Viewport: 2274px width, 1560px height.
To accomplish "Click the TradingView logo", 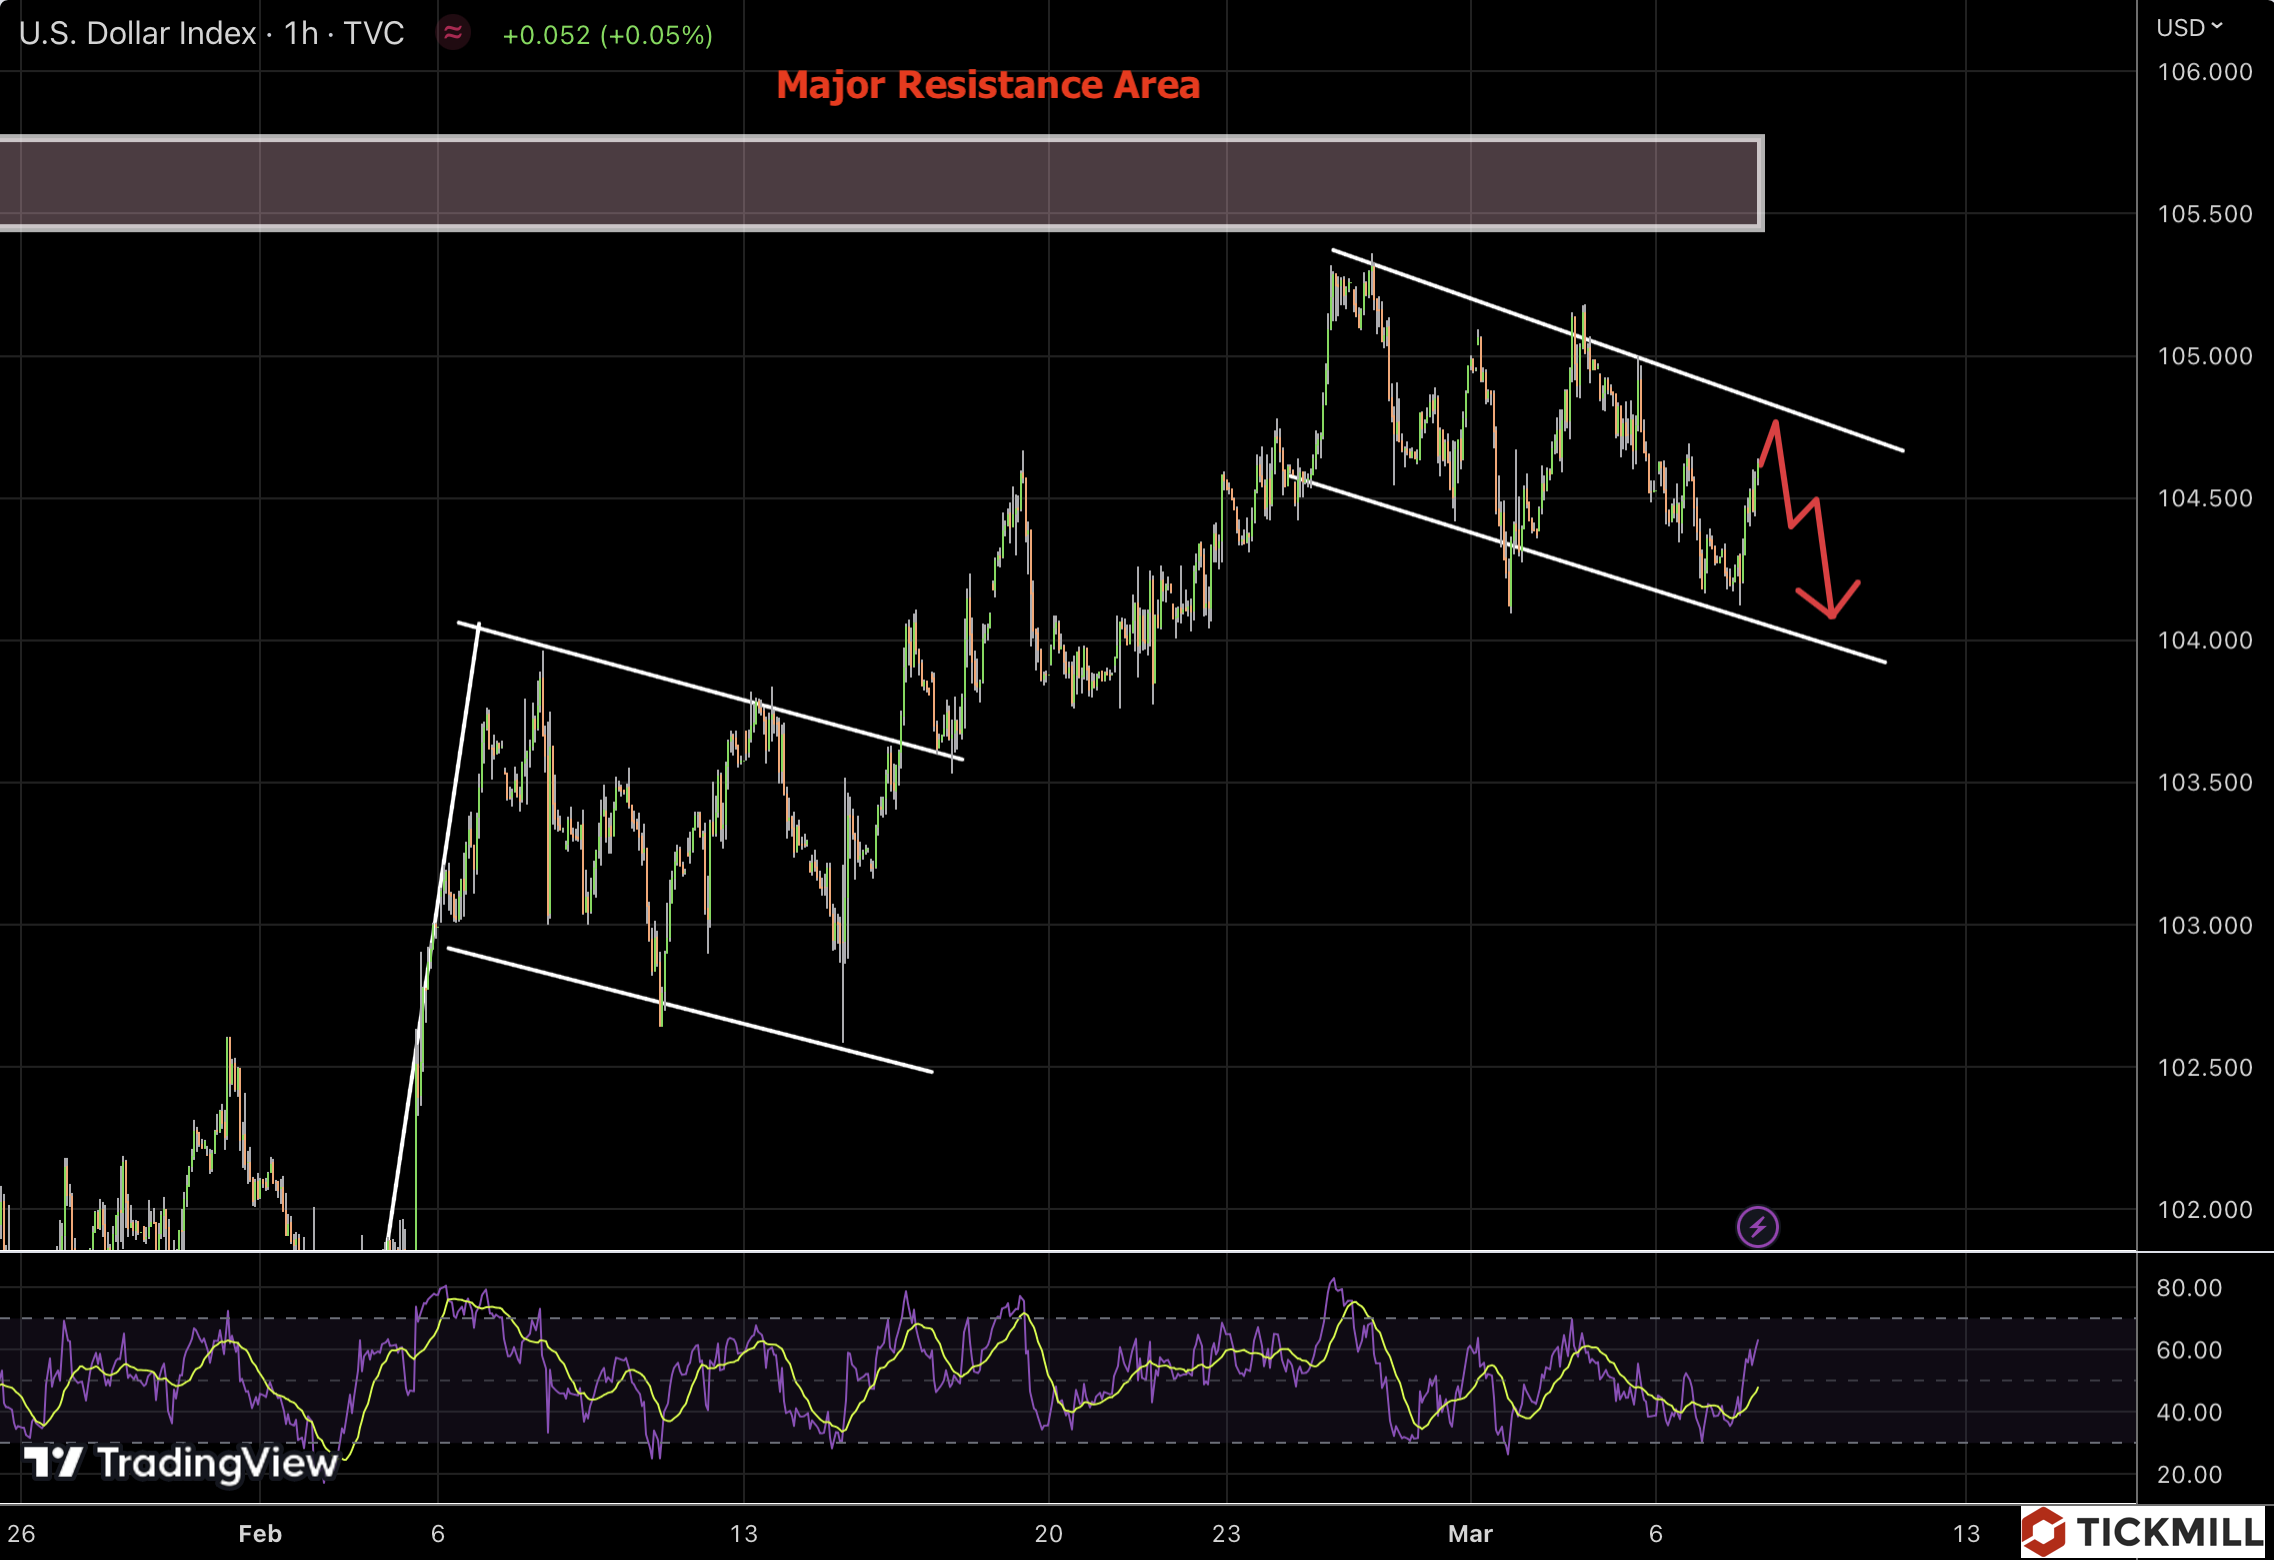I will 180,1463.
